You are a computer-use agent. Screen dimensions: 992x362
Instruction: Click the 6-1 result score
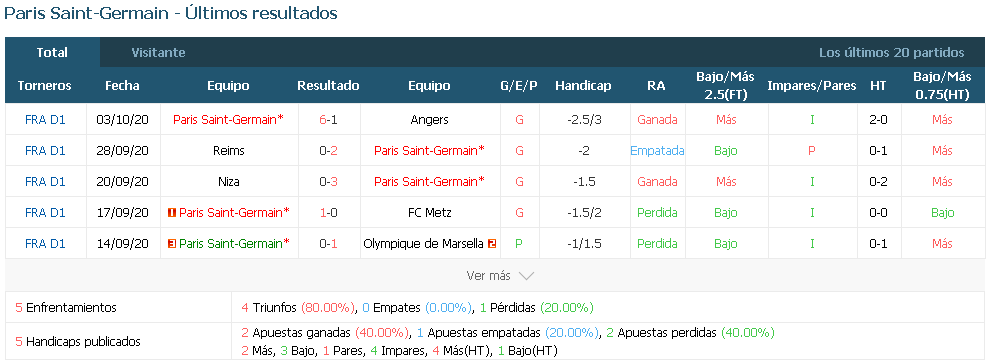coord(328,120)
